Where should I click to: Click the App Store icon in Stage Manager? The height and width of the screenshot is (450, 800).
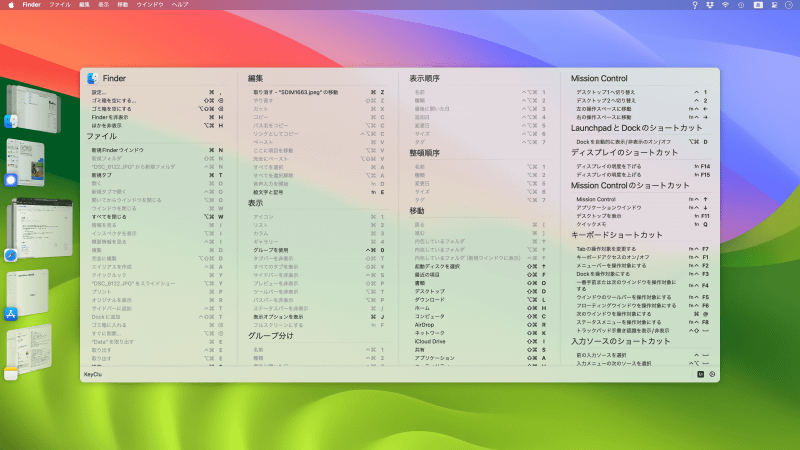[x=11, y=314]
